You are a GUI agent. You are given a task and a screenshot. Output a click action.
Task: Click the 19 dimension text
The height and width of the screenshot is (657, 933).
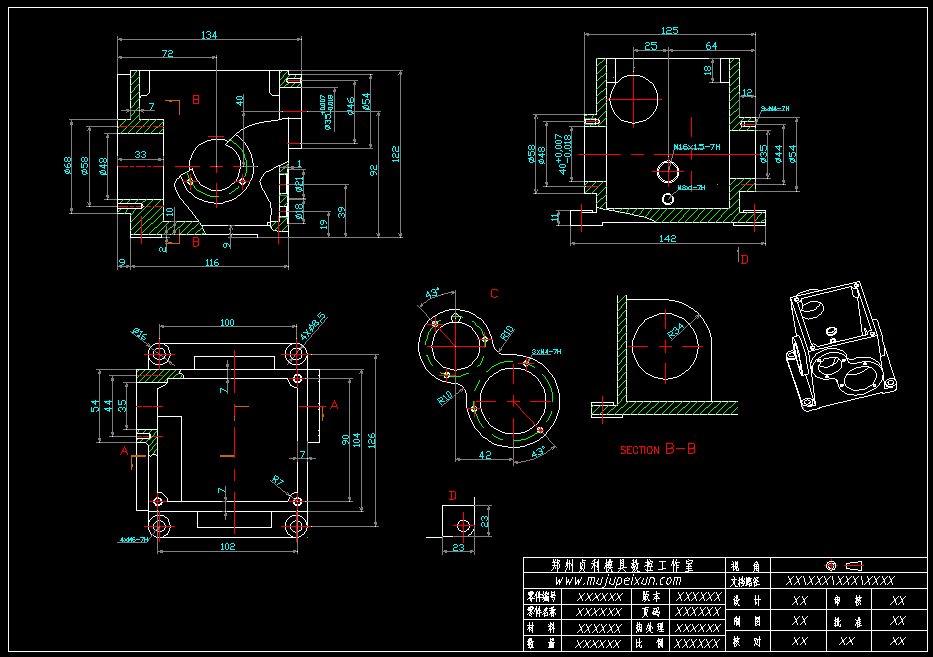pos(324,224)
